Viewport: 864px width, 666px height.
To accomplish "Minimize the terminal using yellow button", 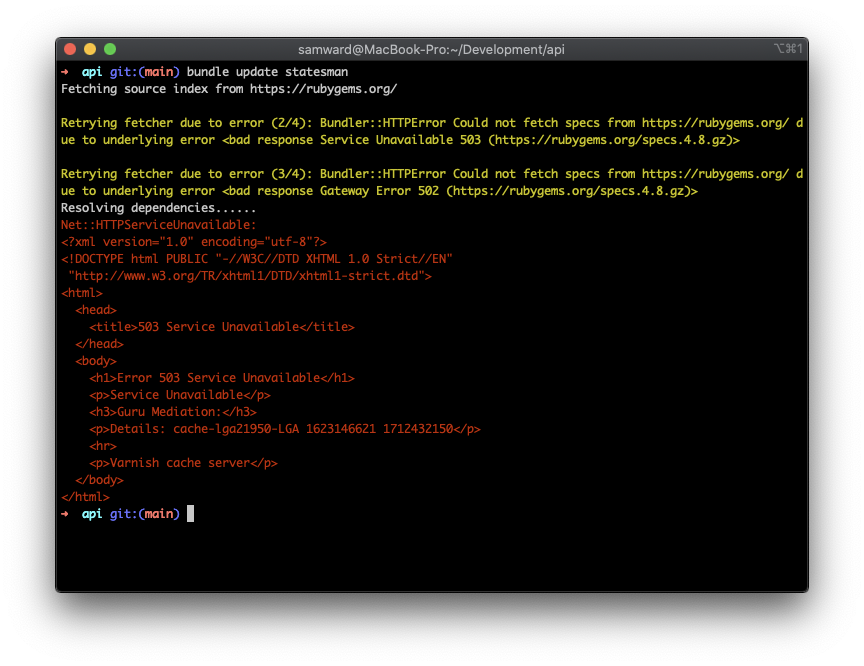I will point(90,49).
